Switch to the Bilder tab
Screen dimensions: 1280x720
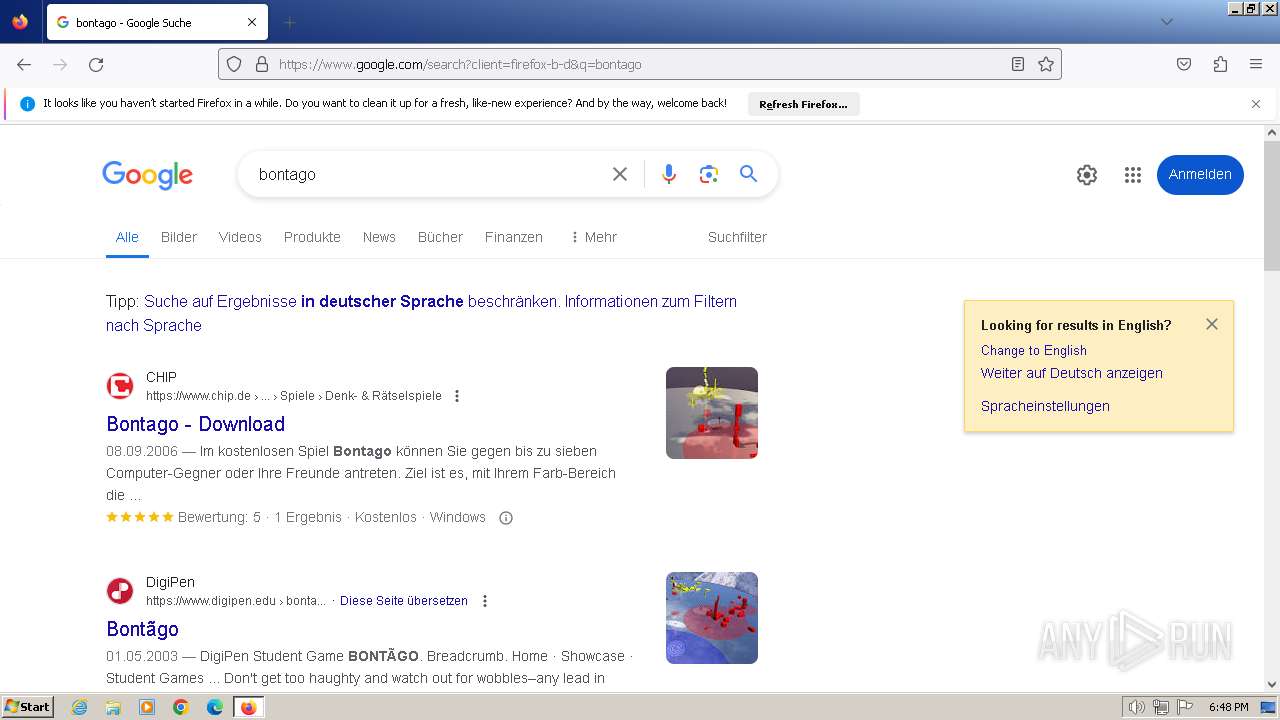179,237
